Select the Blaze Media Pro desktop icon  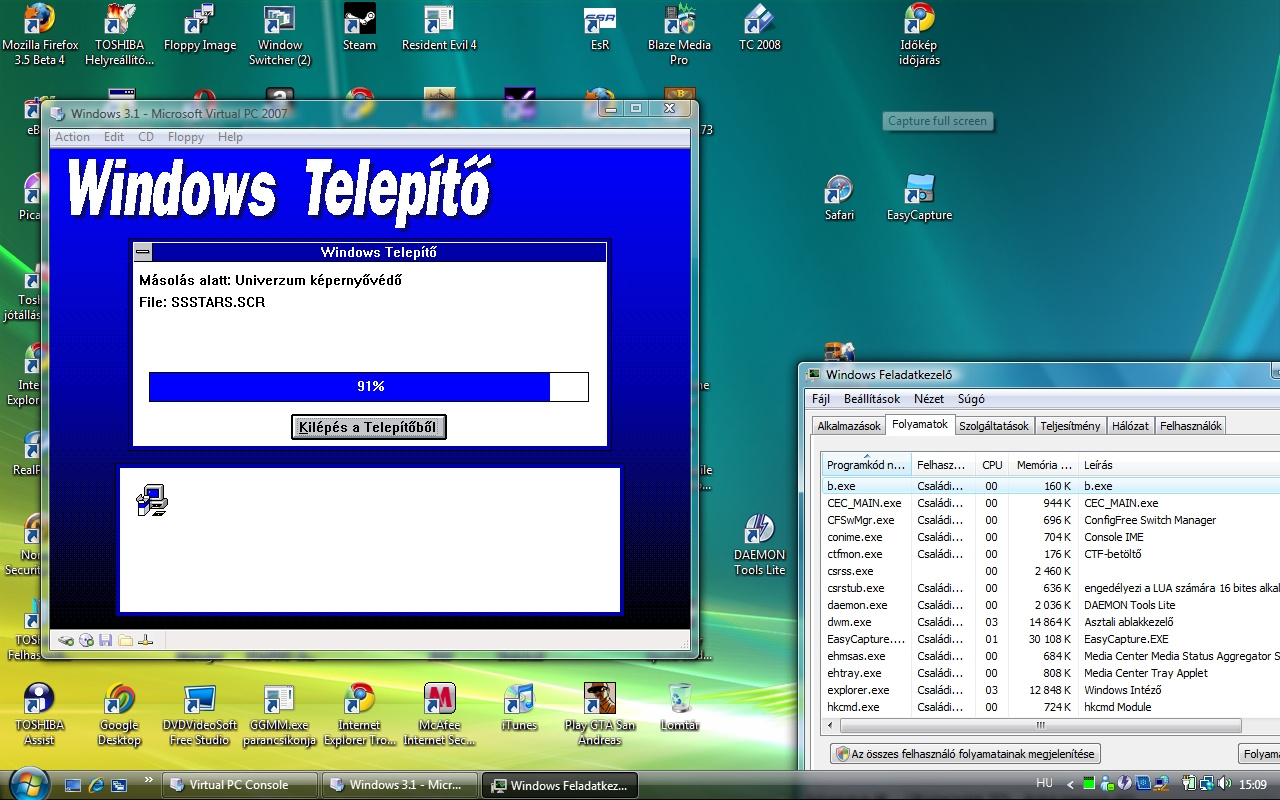pos(680,35)
